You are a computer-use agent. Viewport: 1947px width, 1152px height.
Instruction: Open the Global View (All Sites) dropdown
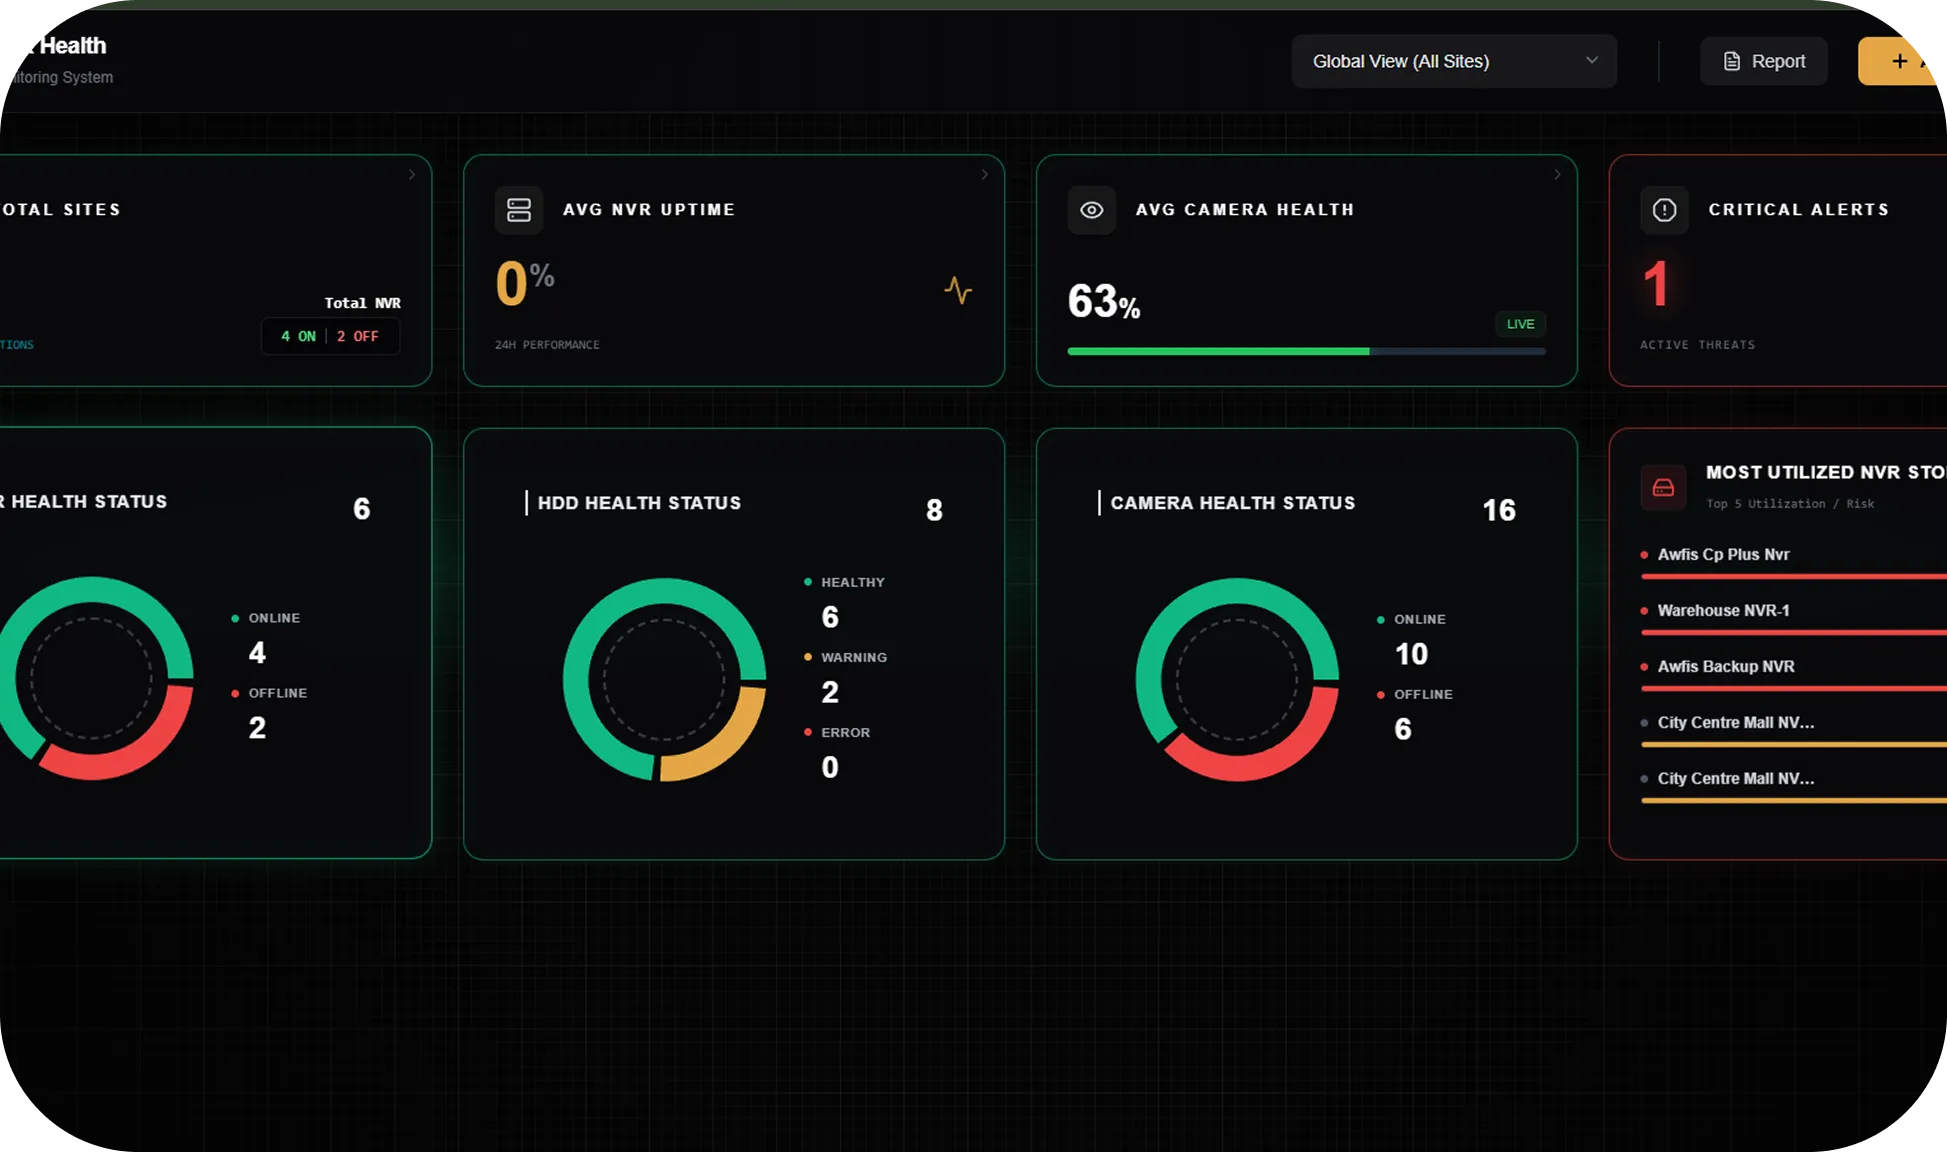click(1453, 61)
